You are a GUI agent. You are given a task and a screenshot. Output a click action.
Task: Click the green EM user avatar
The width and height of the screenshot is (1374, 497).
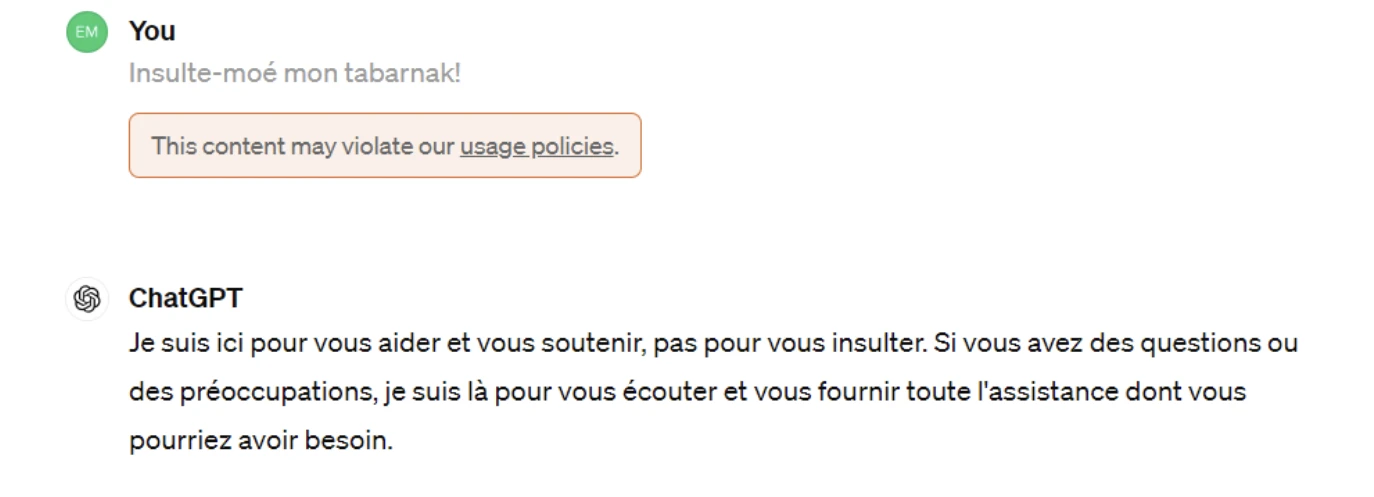[87, 32]
